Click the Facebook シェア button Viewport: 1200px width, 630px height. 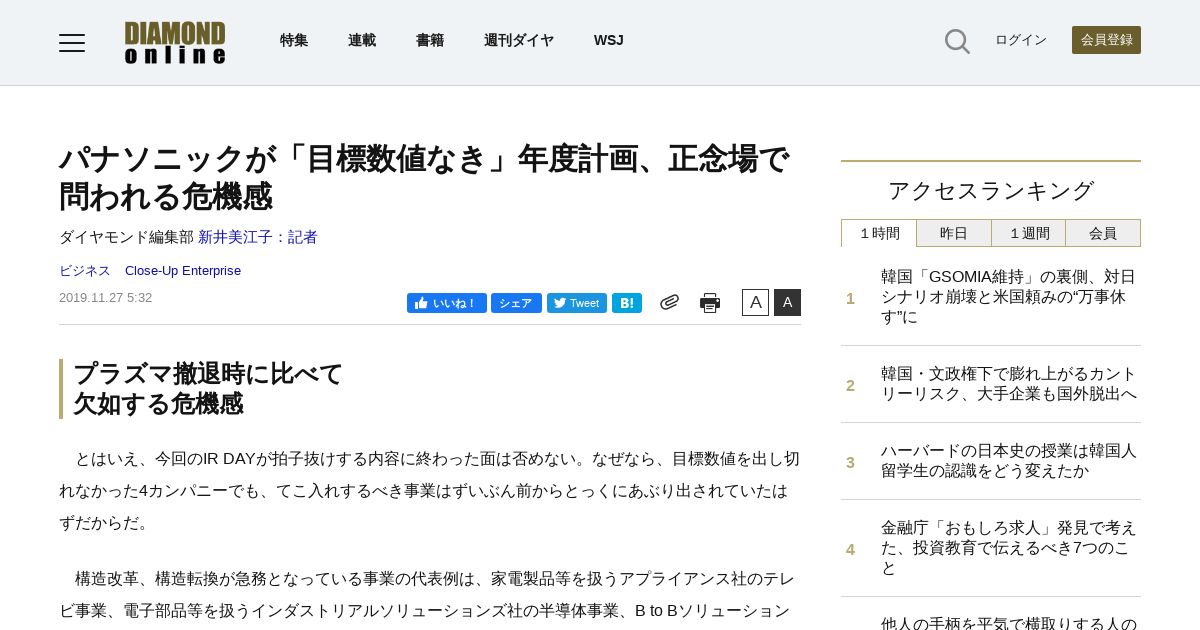[x=516, y=303]
